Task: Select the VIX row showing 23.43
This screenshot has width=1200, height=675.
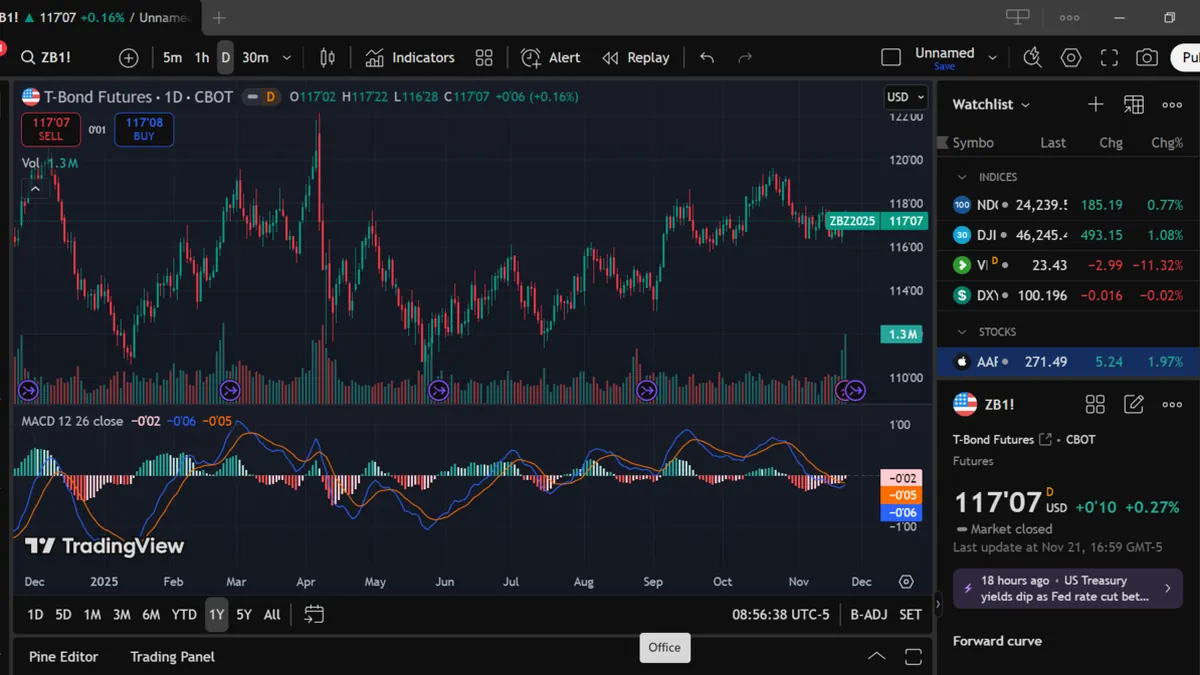Action: pos(1068,265)
